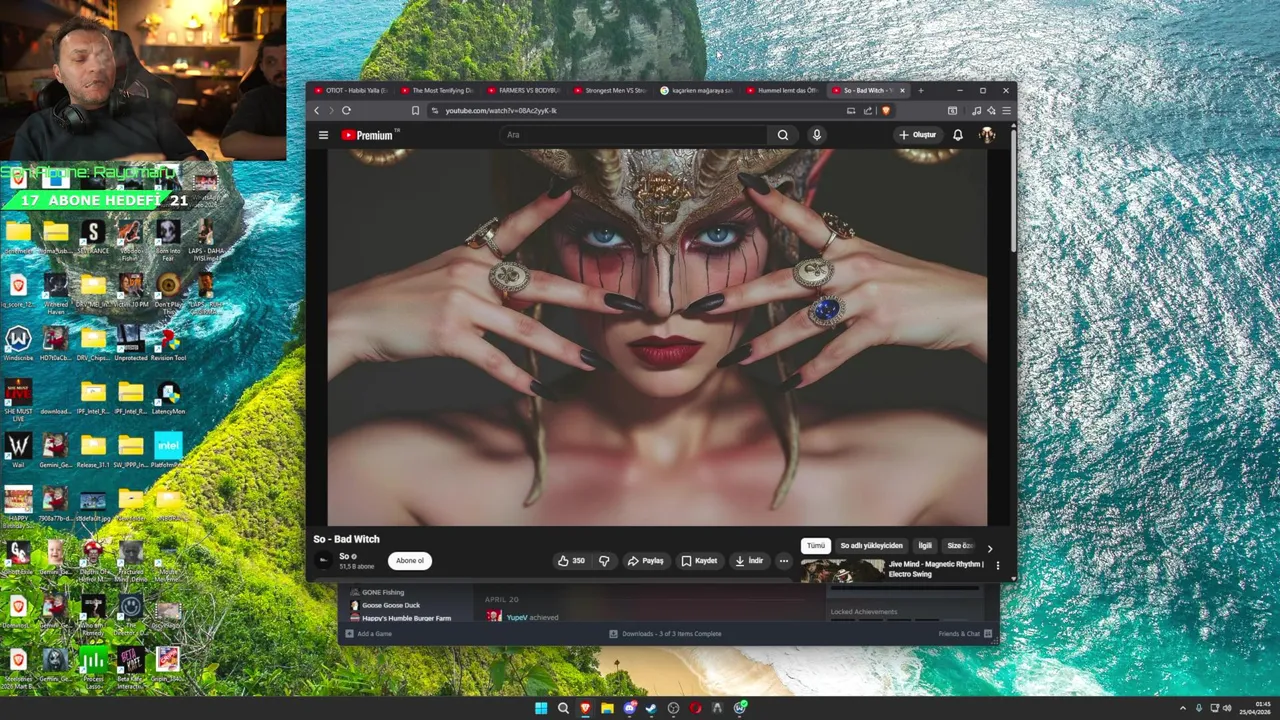This screenshot has width=1280, height=720.
Task: Open the browser hamburger menu
Action: click(1006, 110)
